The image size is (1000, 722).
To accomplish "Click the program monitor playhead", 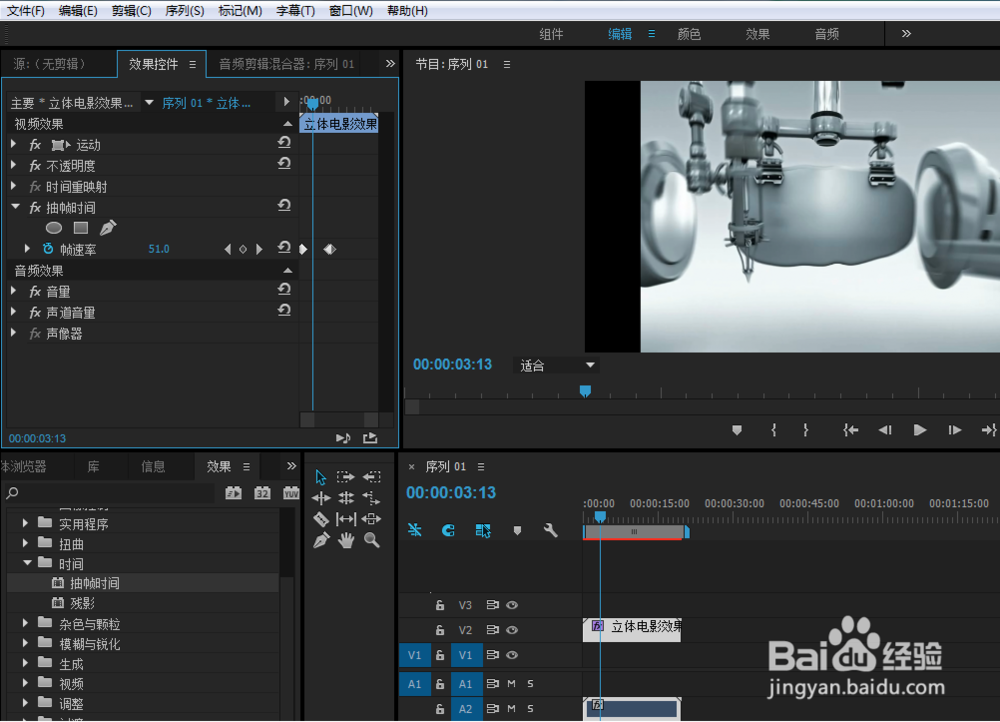I will tap(585, 390).
